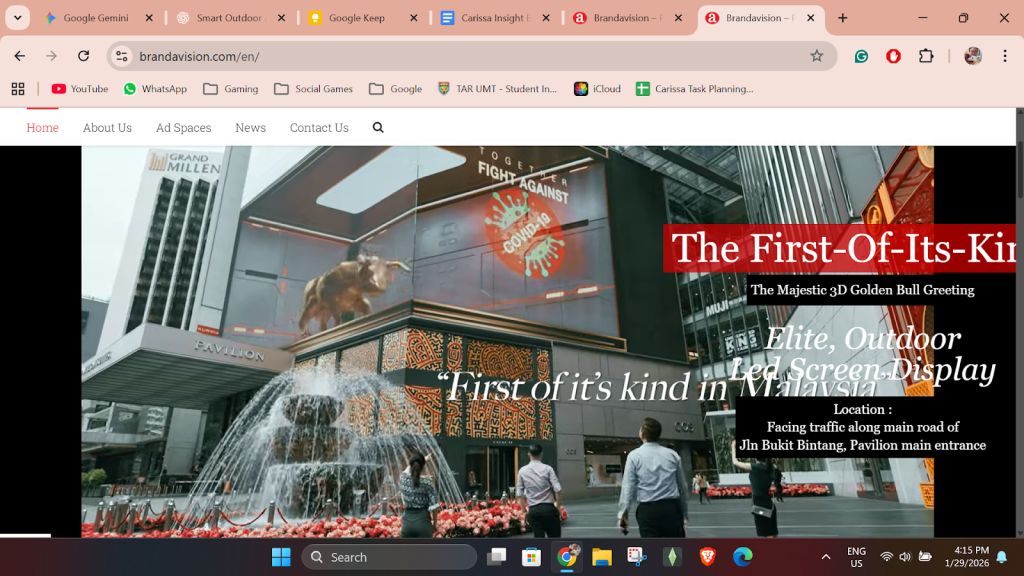Open the Chrome three-dot menu

click(x=1005, y=56)
